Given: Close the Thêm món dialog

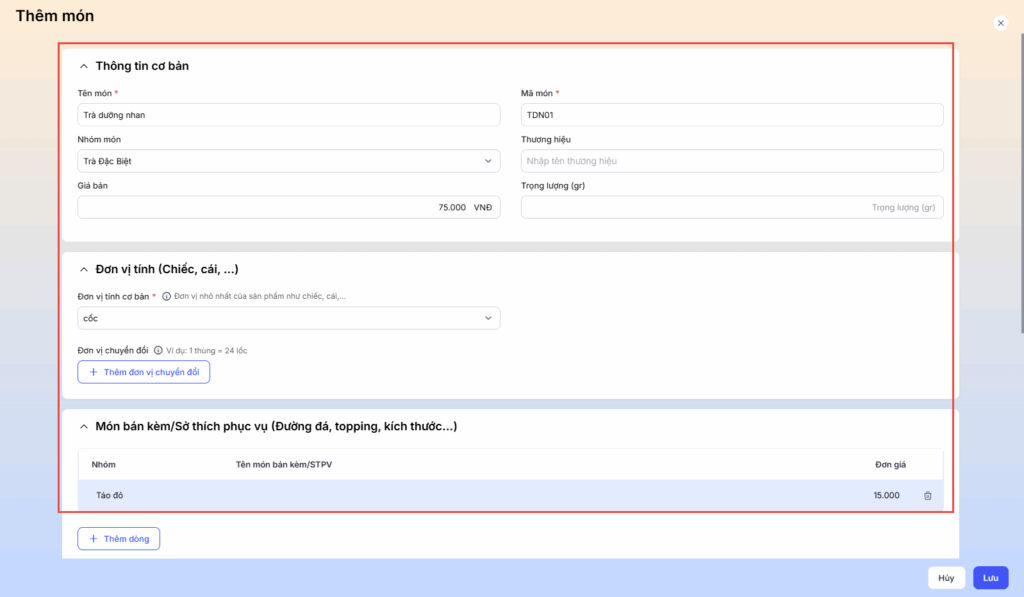Looking at the screenshot, I should (1000, 22).
